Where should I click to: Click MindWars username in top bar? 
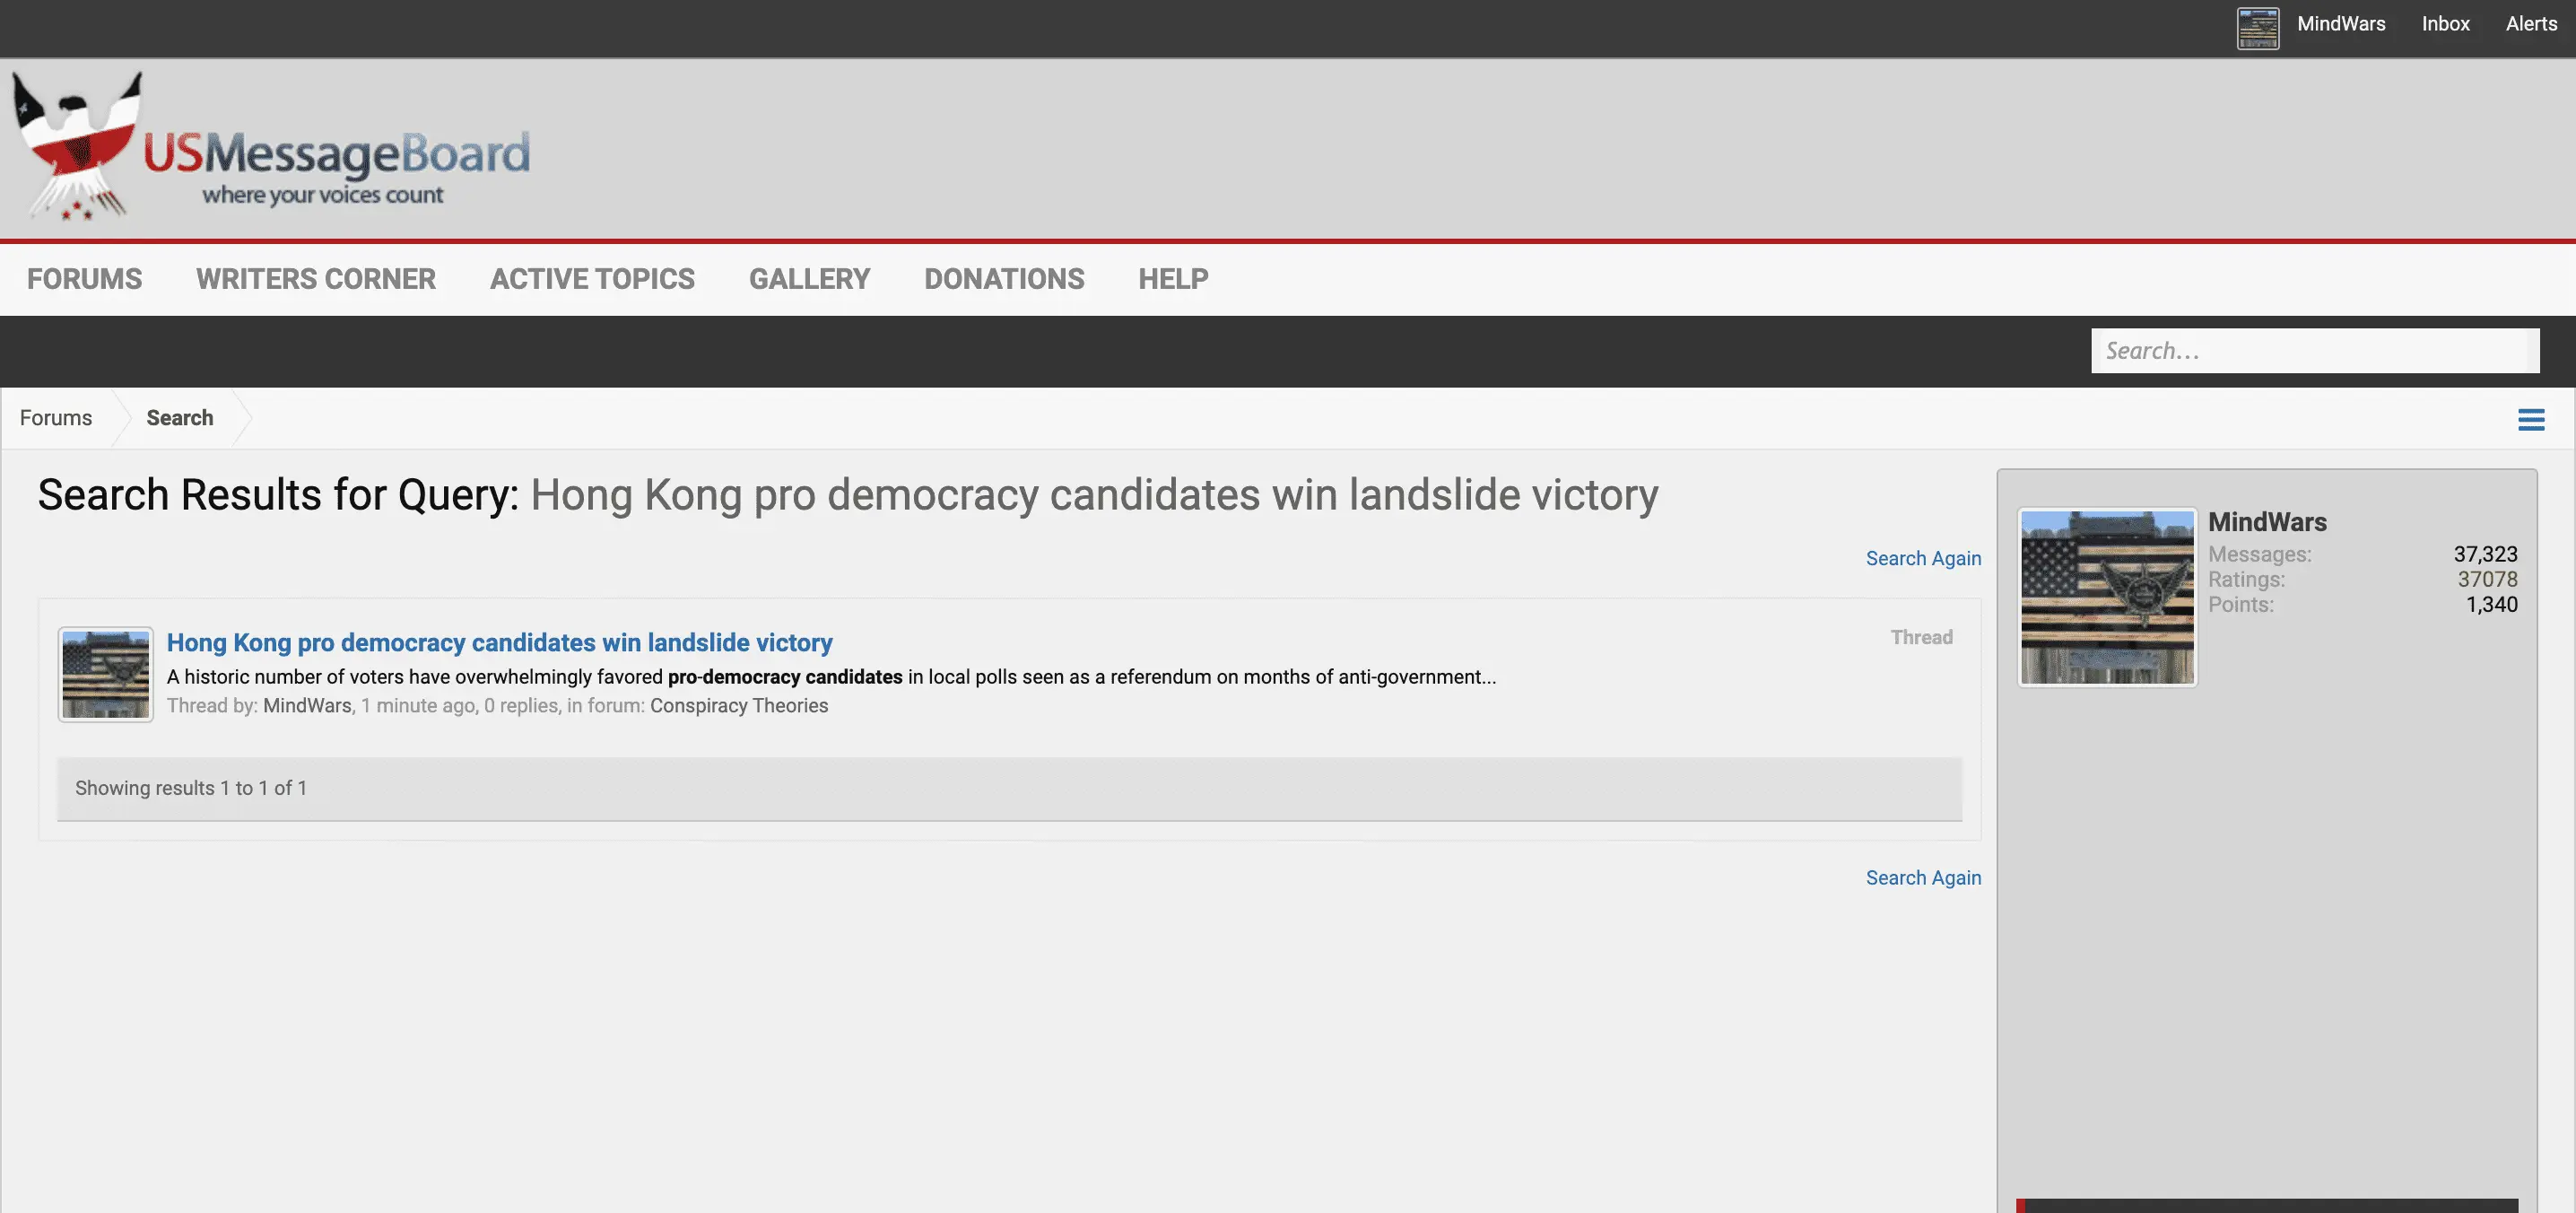pos(2341,24)
